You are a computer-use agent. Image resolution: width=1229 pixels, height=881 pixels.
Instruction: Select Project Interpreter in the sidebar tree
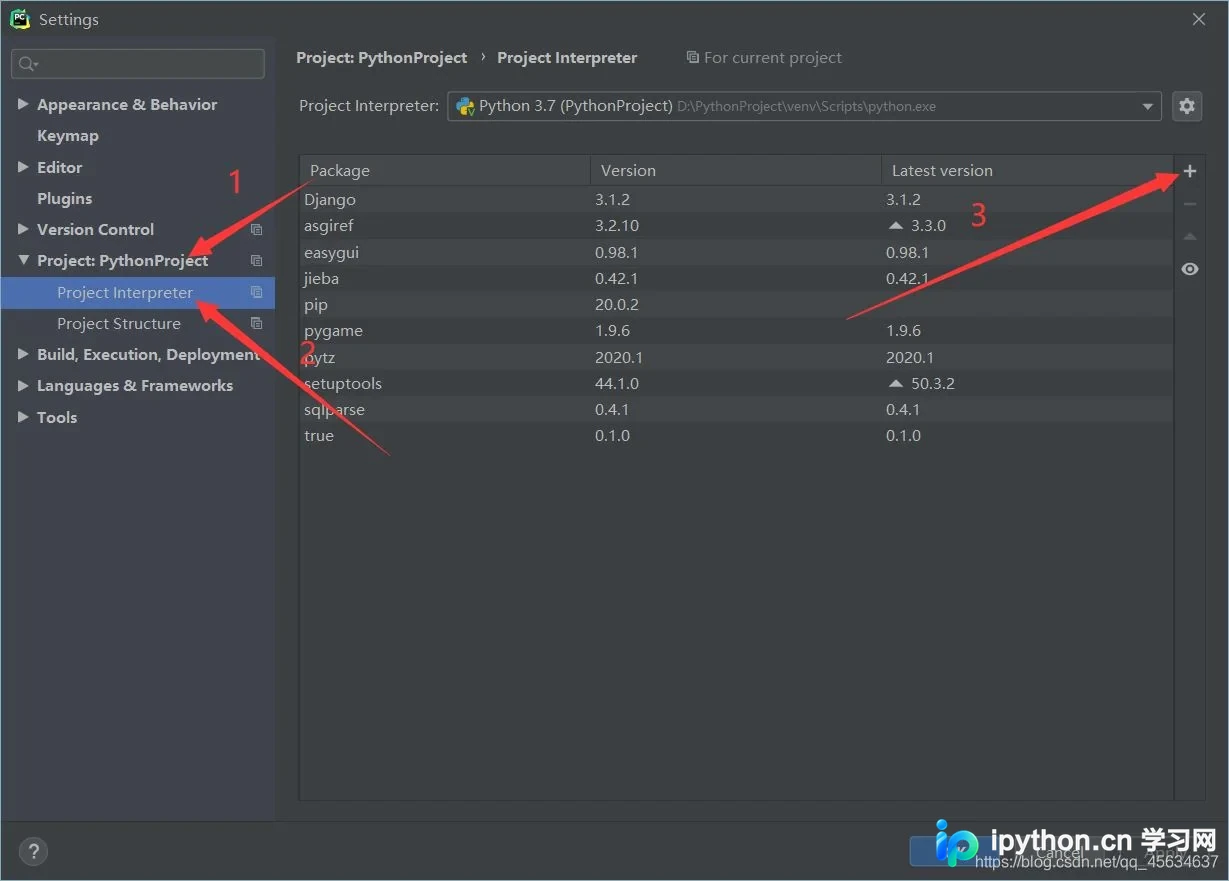pos(125,293)
